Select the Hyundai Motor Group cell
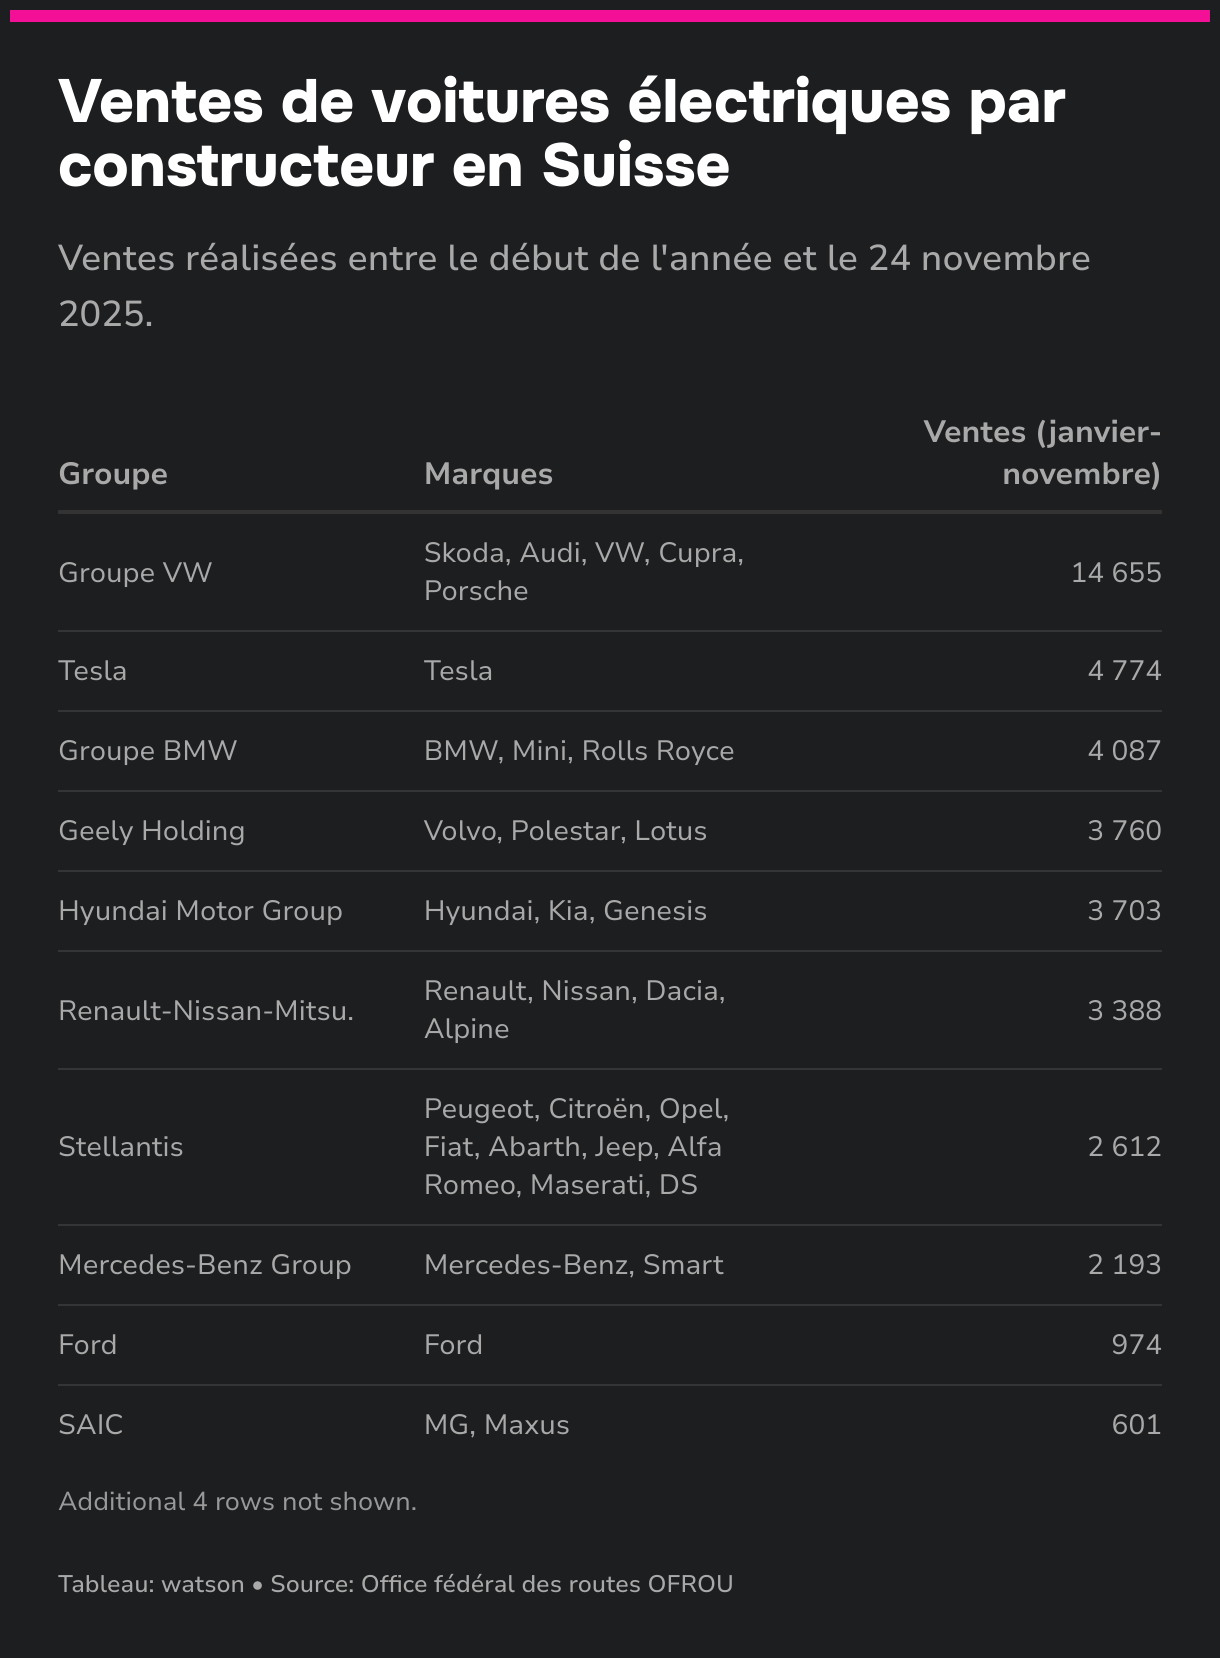The width and height of the screenshot is (1220, 1658). 200,911
